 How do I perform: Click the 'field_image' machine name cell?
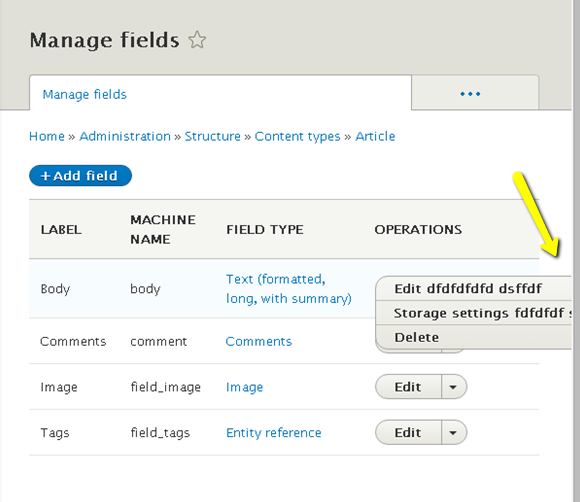(166, 387)
